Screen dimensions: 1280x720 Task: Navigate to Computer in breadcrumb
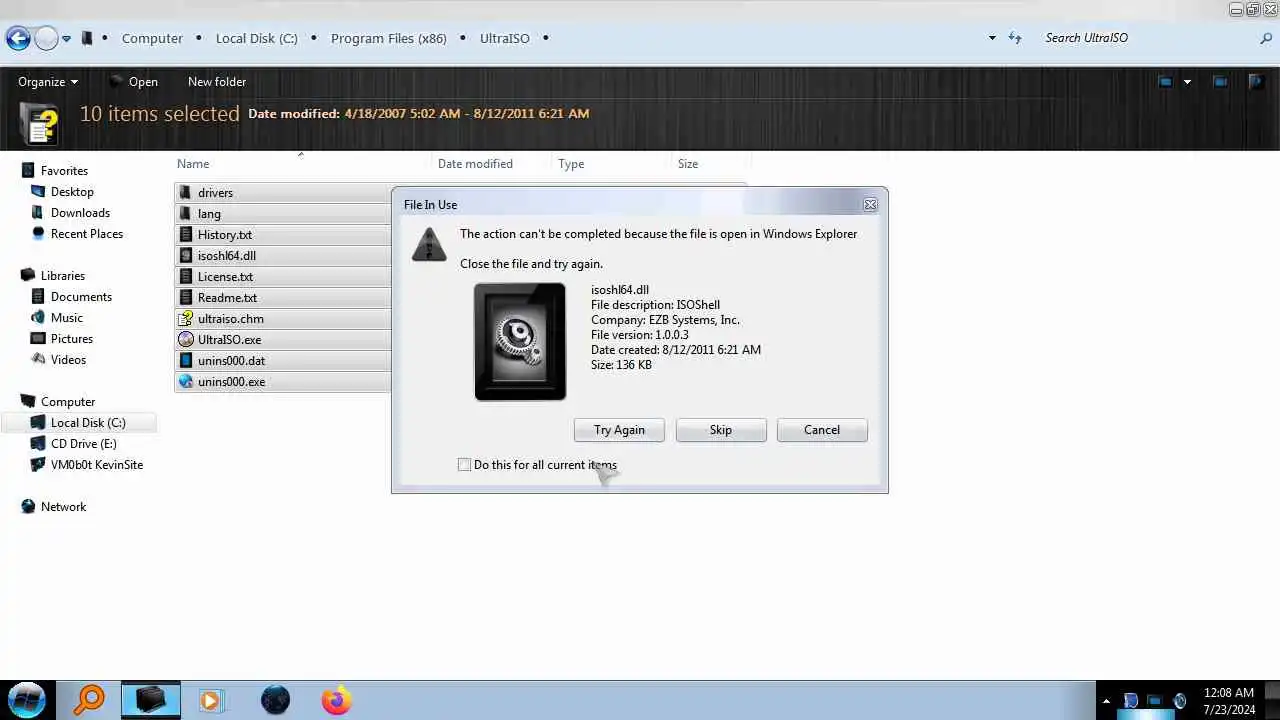tap(152, 38)
